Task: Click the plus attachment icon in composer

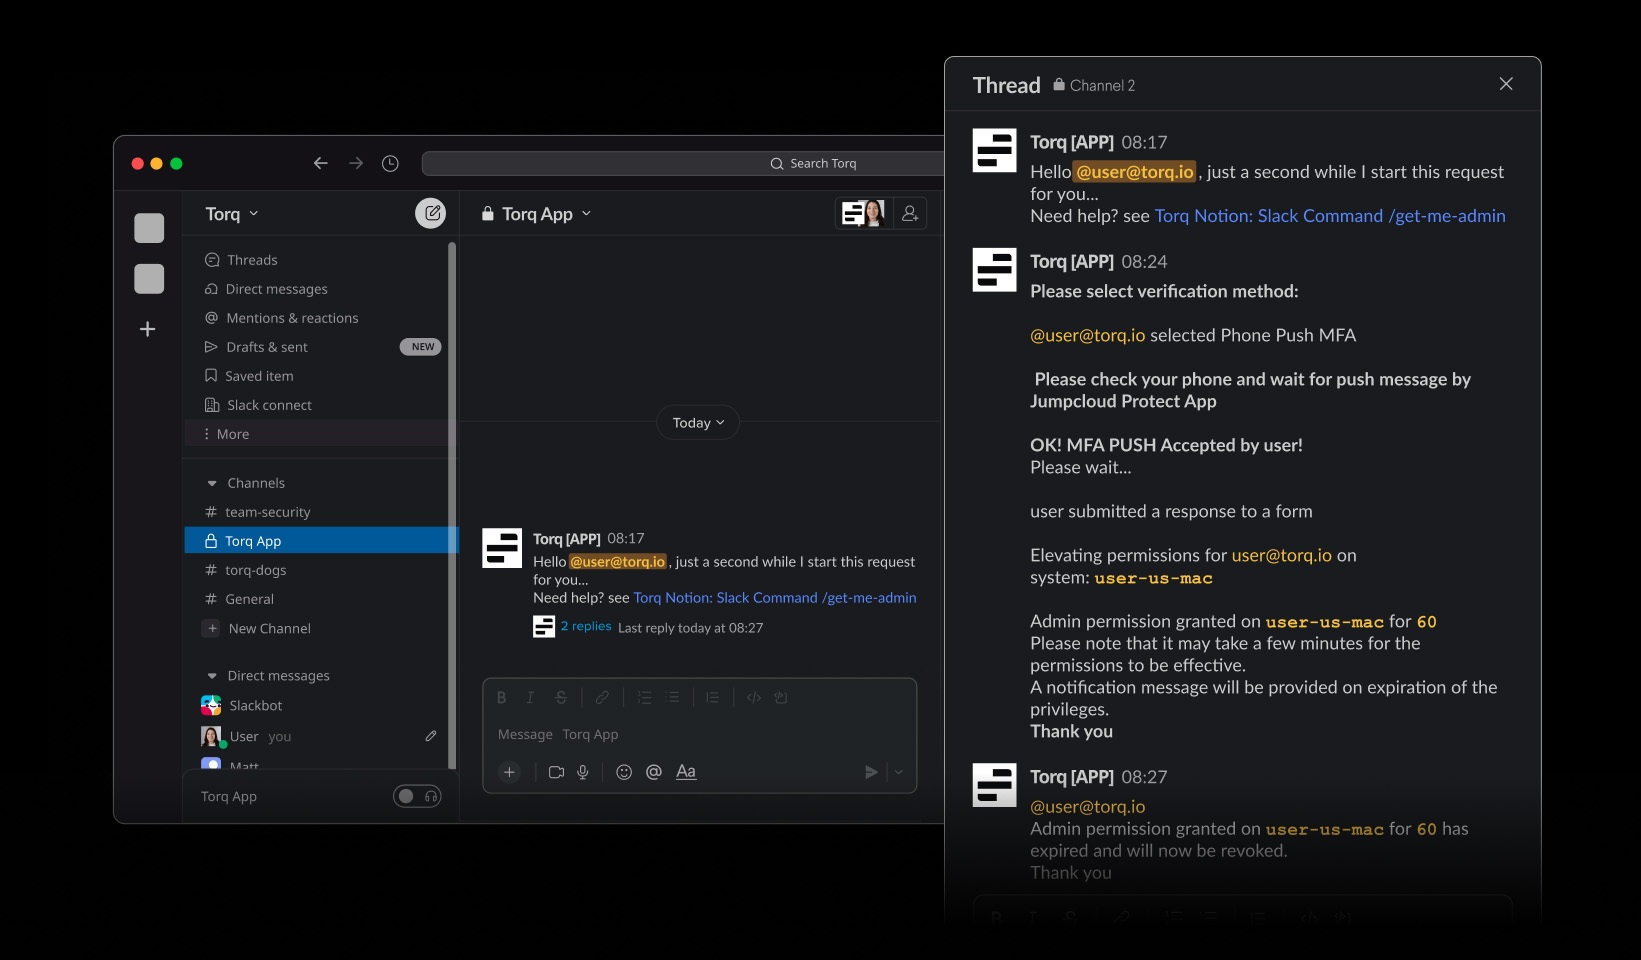Action: click(x=510, y=772)
